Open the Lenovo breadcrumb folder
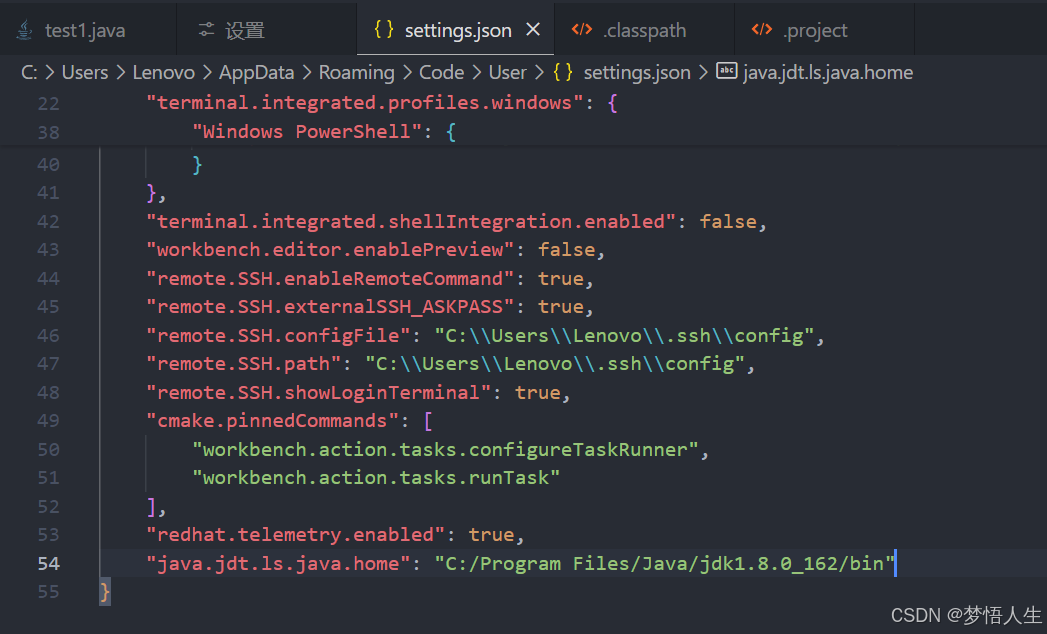 164,72
